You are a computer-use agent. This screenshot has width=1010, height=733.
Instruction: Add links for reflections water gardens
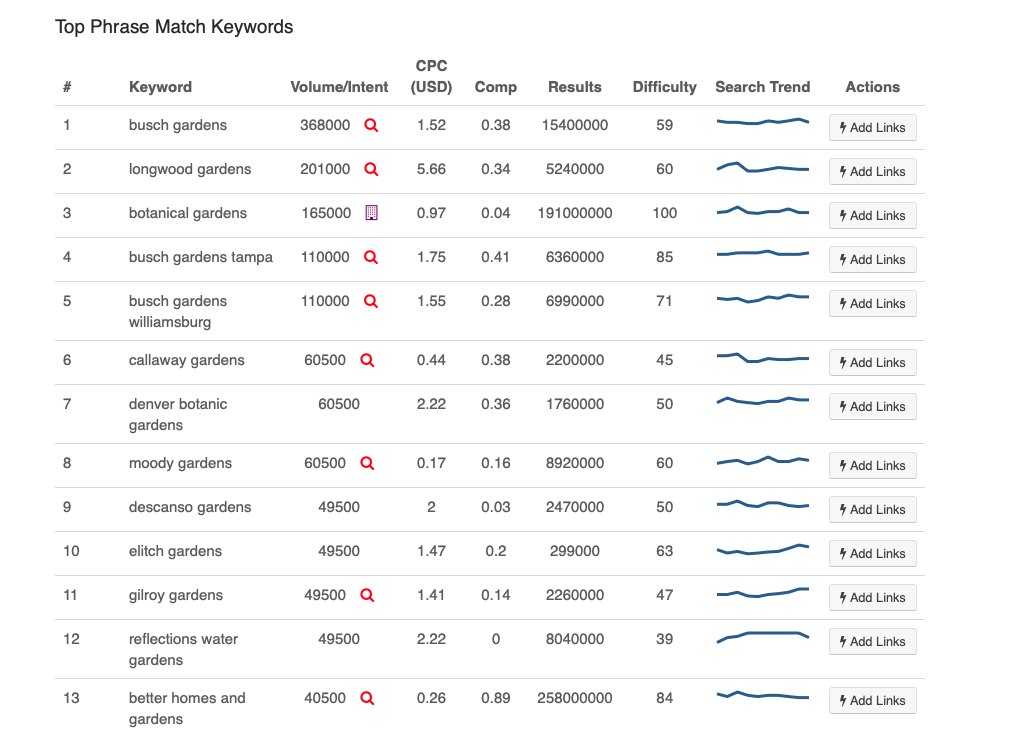tap(873, 642)
